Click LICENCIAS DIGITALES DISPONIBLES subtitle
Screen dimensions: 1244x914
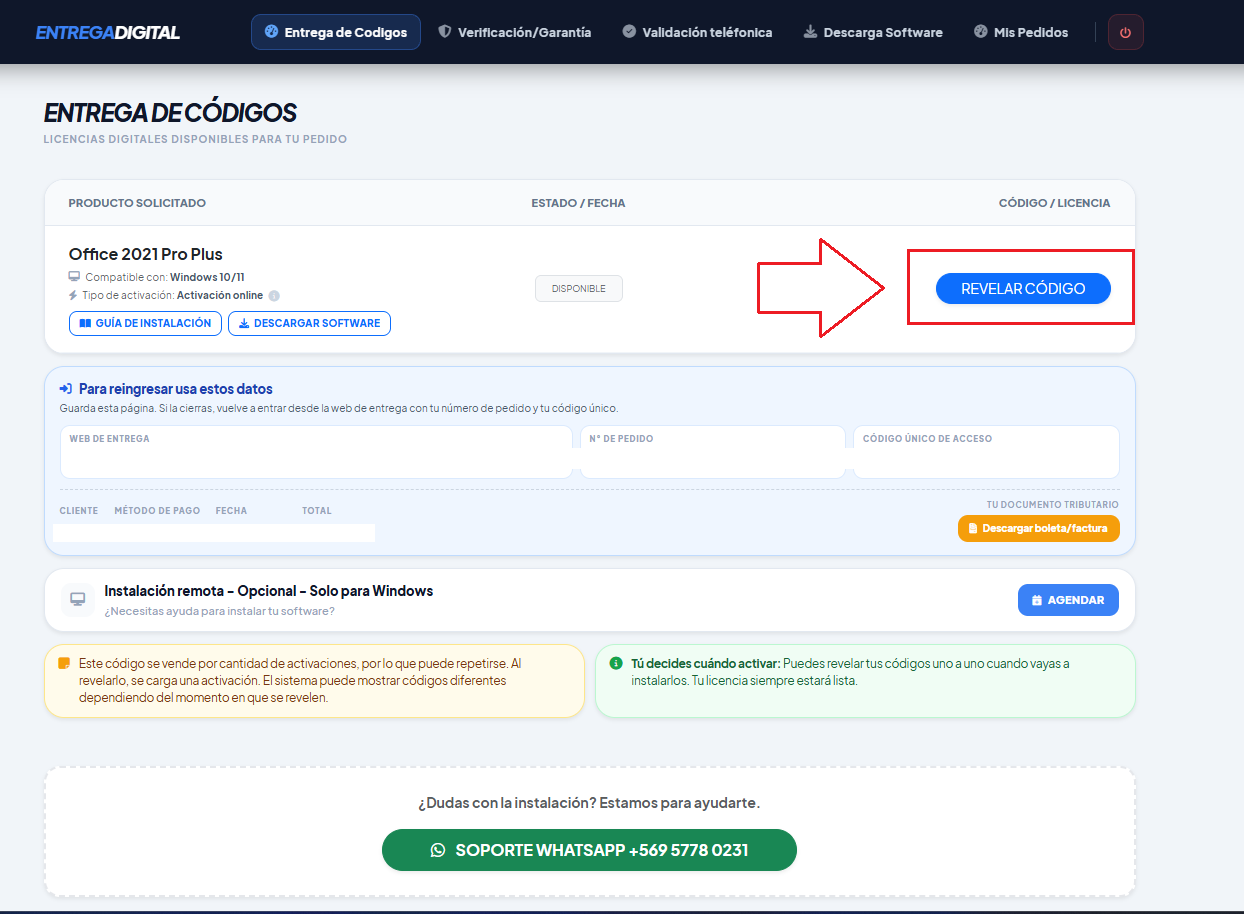pyautogui.click(x=196, y=139)
